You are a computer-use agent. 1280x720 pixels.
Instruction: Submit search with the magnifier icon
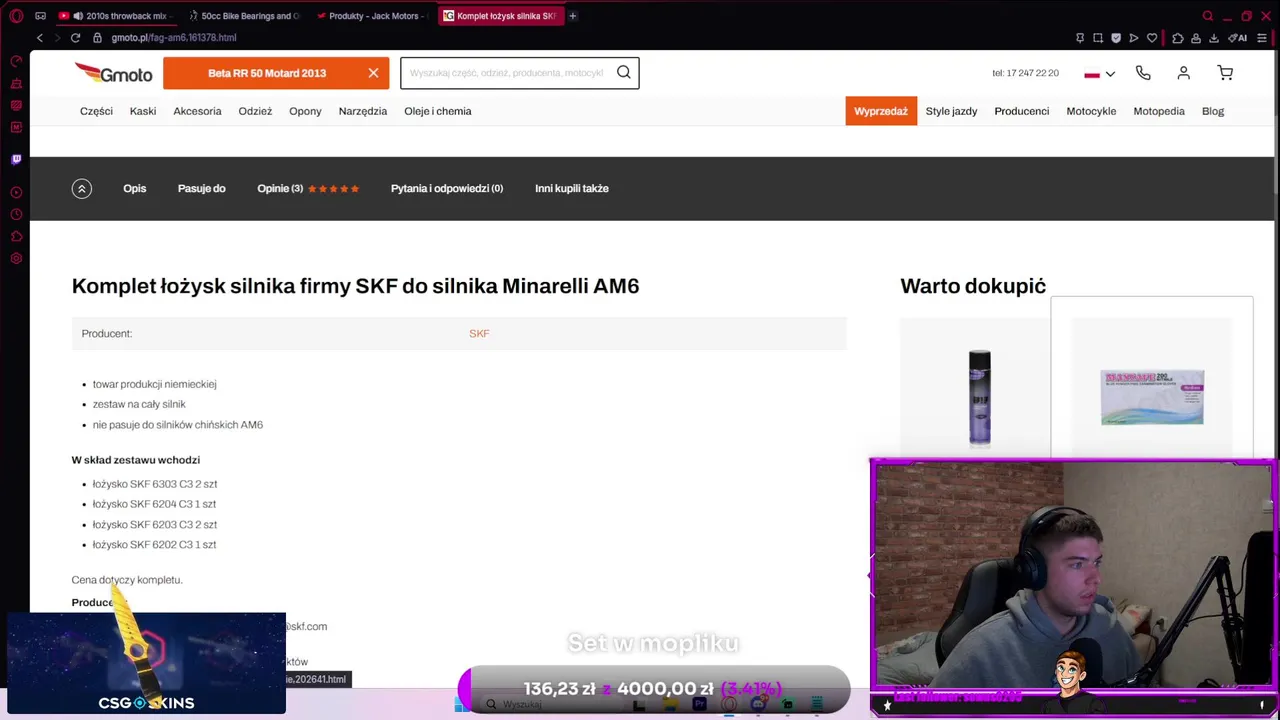pyautogui.click(x=624, y=72)
